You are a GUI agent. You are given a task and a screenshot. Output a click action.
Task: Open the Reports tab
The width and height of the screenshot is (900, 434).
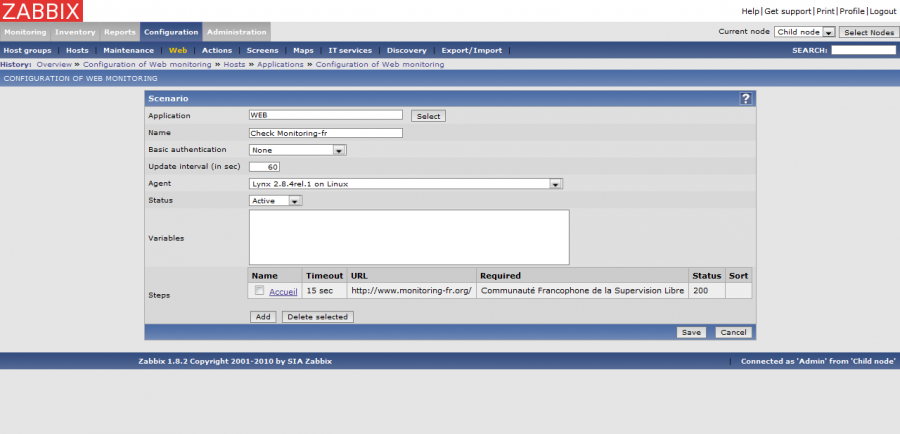coord(119,32)
